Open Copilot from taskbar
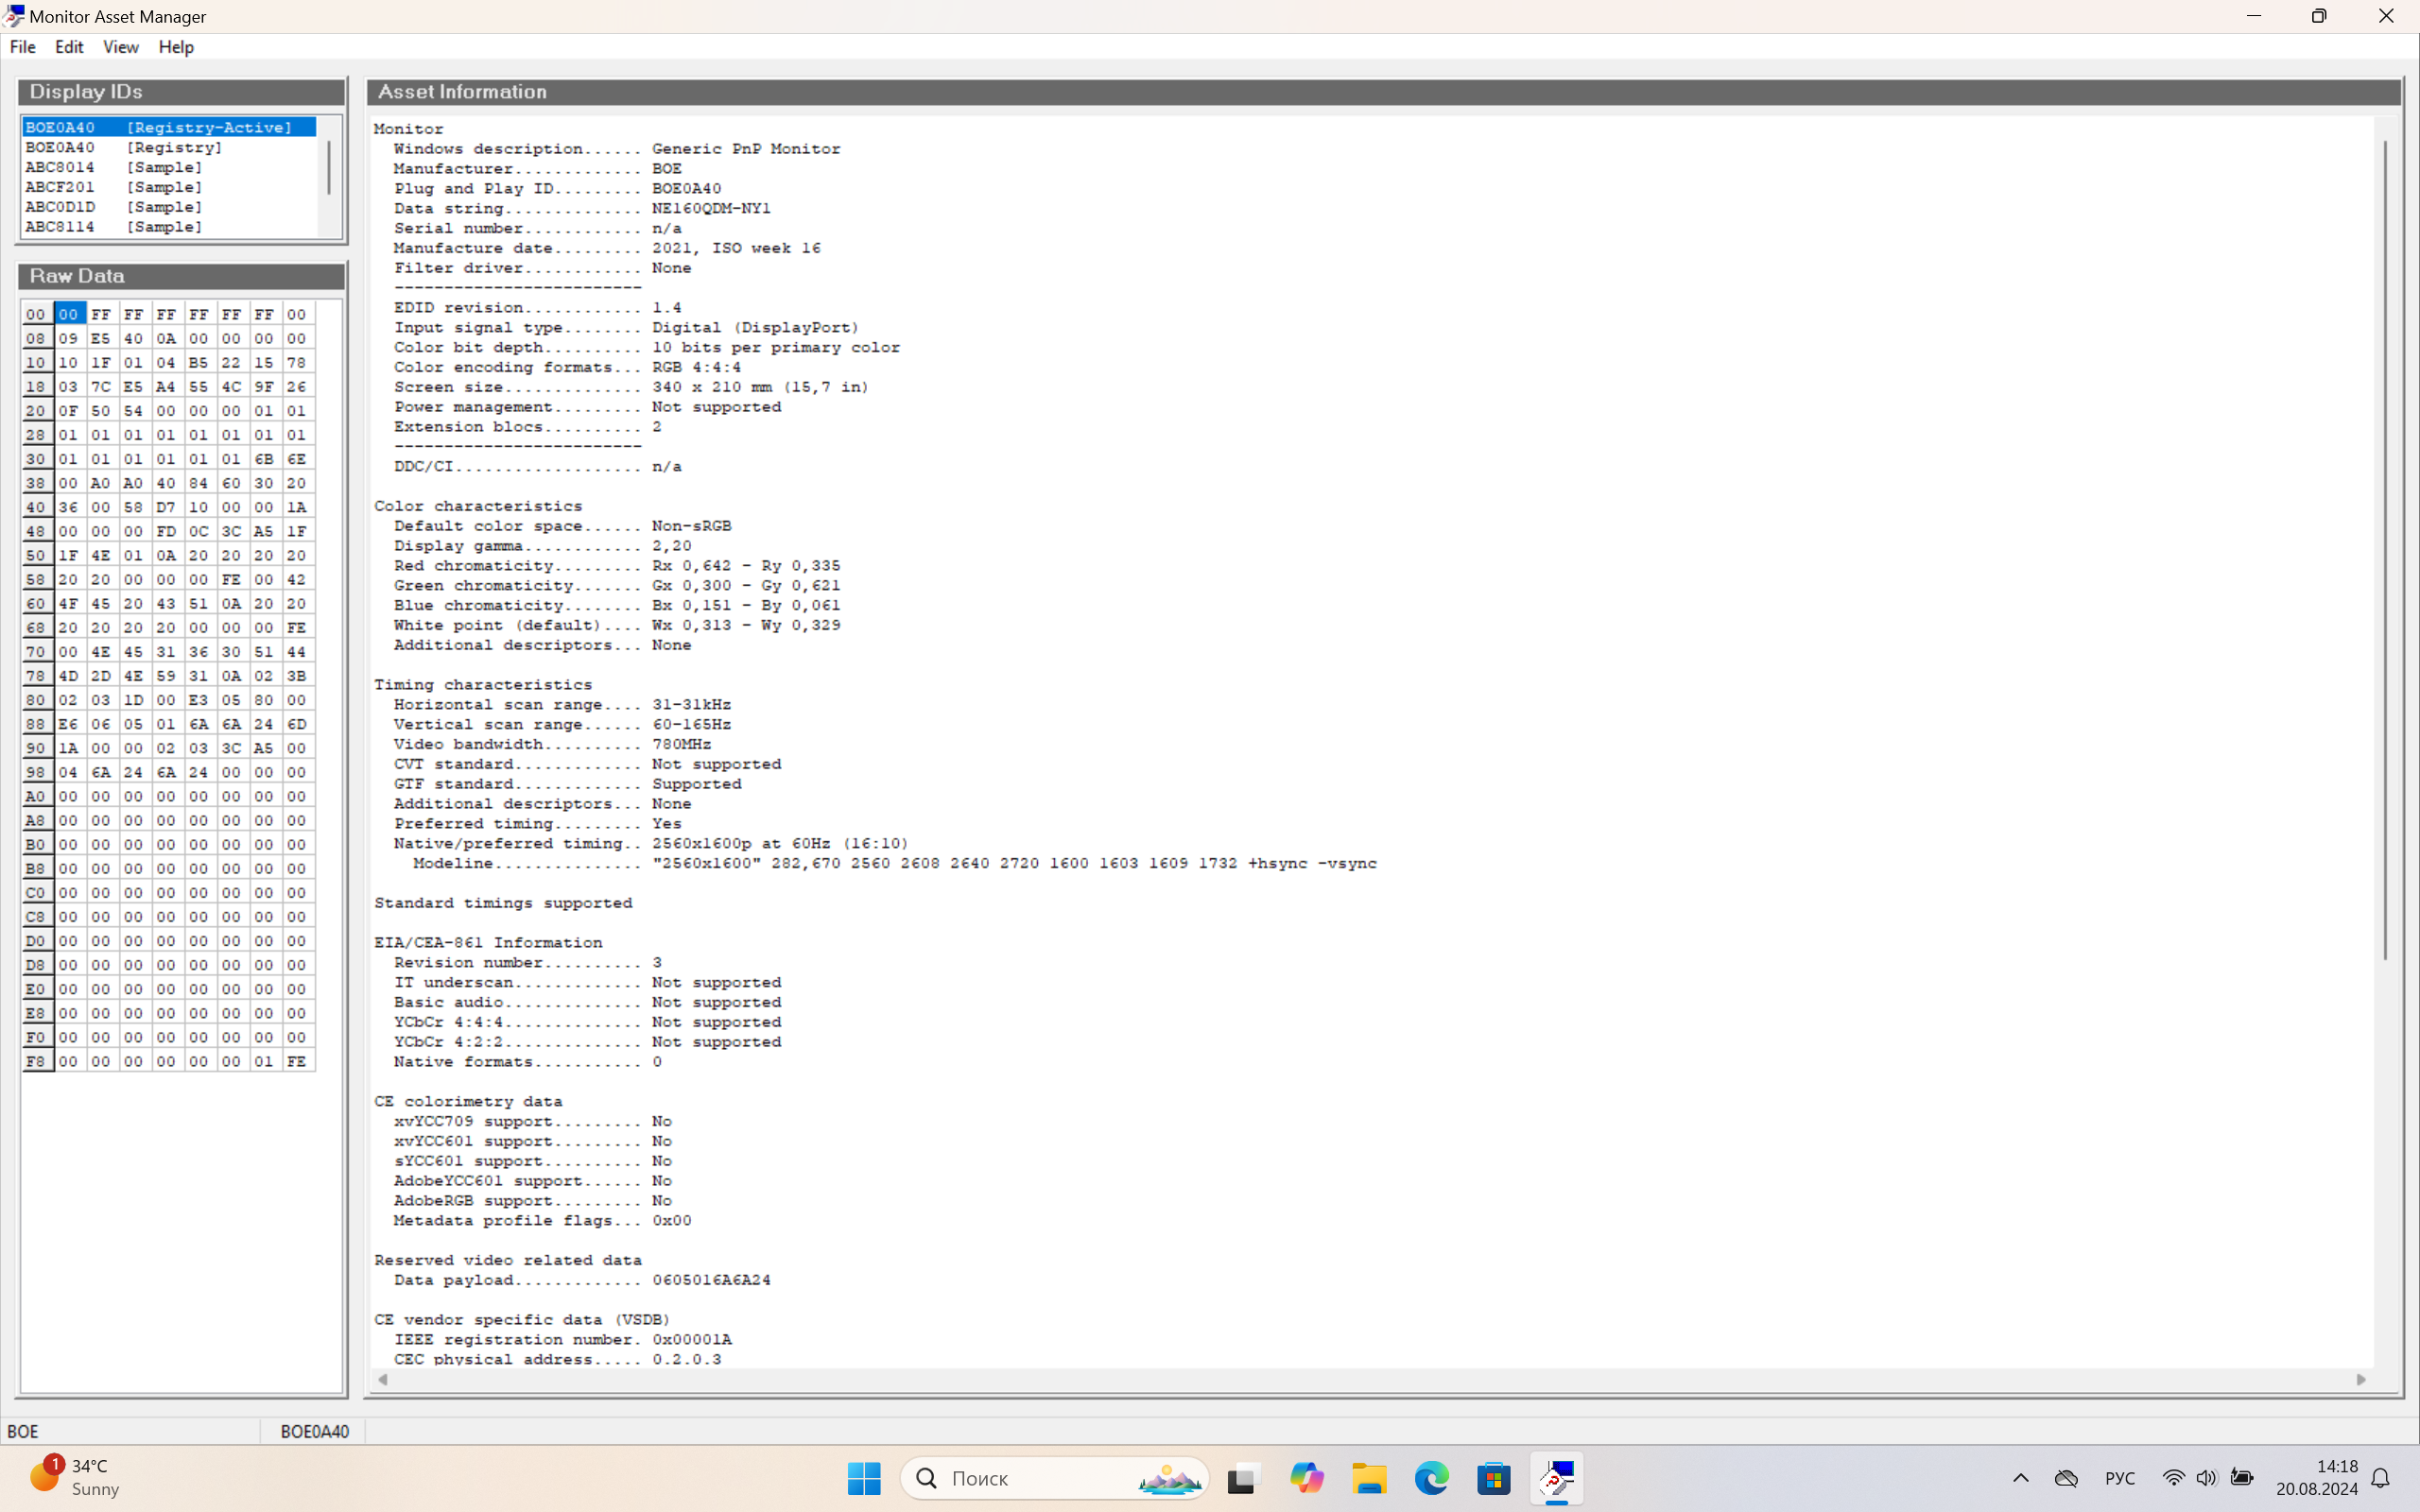Screen dimensions: 2420x1512 point(1306,1478)
